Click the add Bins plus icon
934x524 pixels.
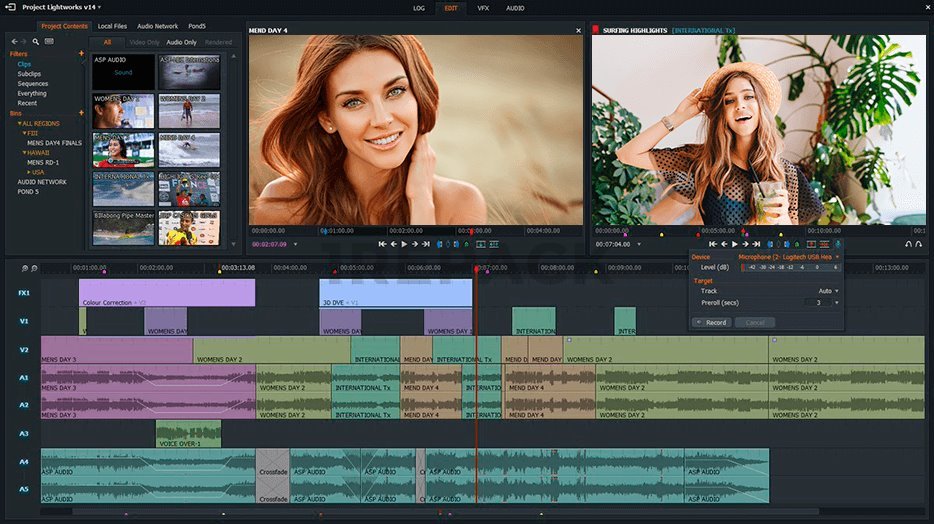click(82, 113)
